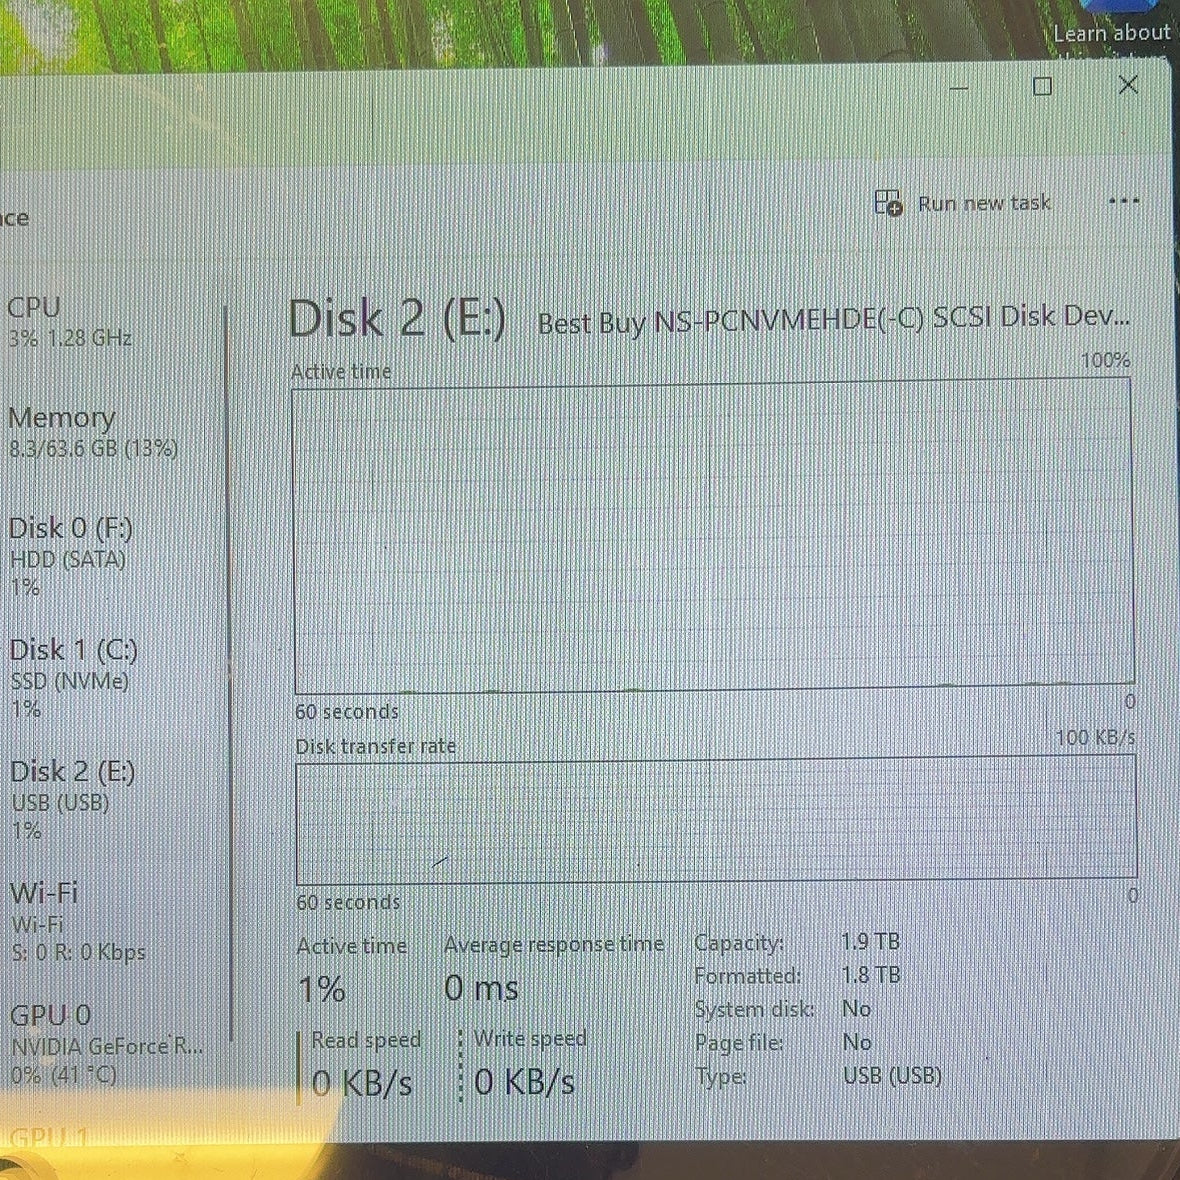Image resolution: width=1180 pixels, height=1180 pixels.
Task: Click the System disk No value
Action: (x=856, y=1008)
